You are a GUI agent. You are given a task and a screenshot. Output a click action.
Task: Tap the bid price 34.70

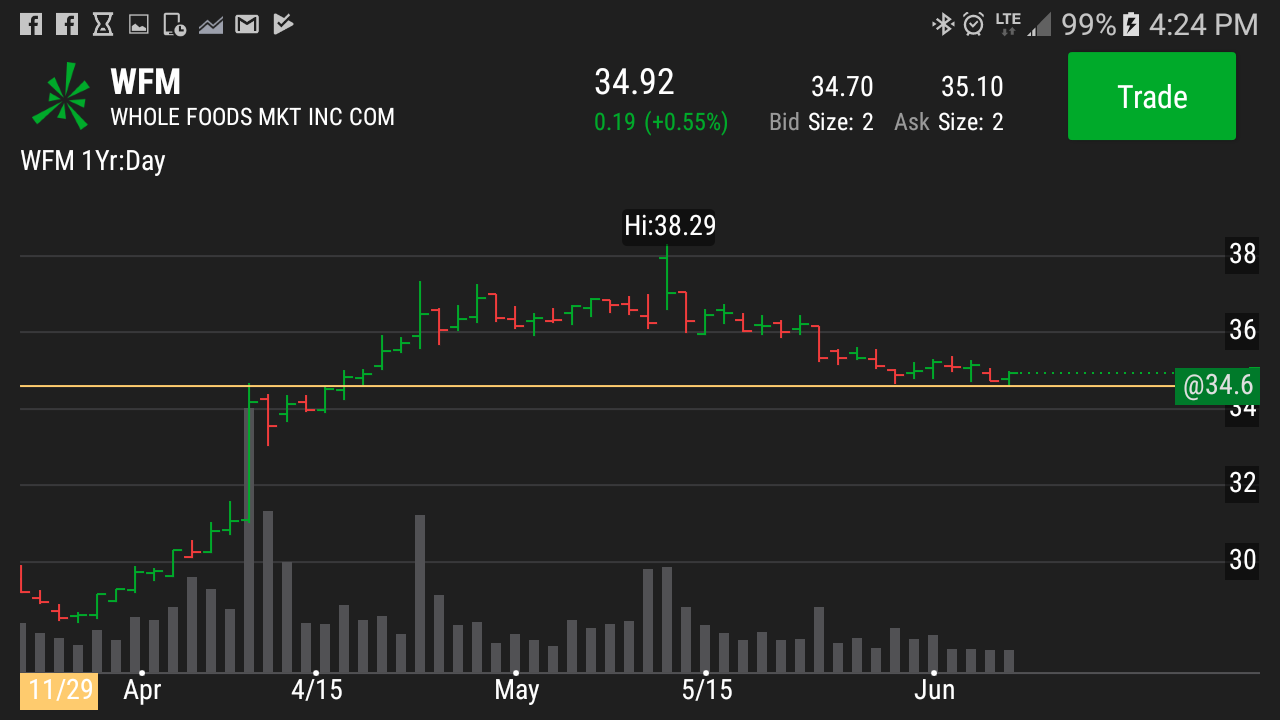coord(842,87)
